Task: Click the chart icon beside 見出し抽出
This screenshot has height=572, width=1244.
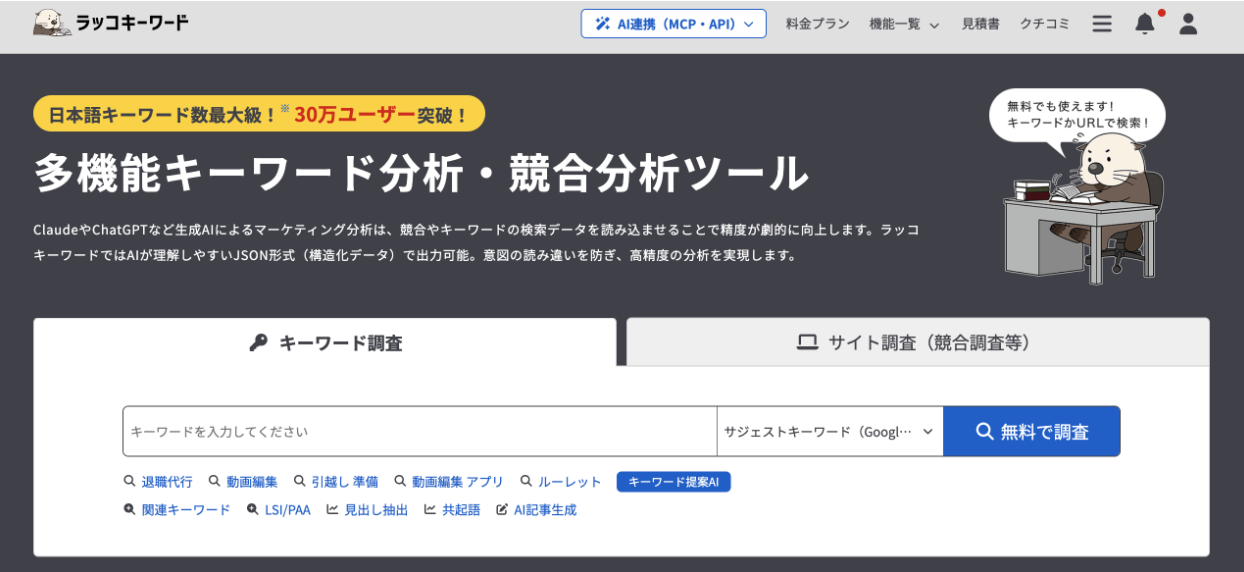Action: click(332, 509)
